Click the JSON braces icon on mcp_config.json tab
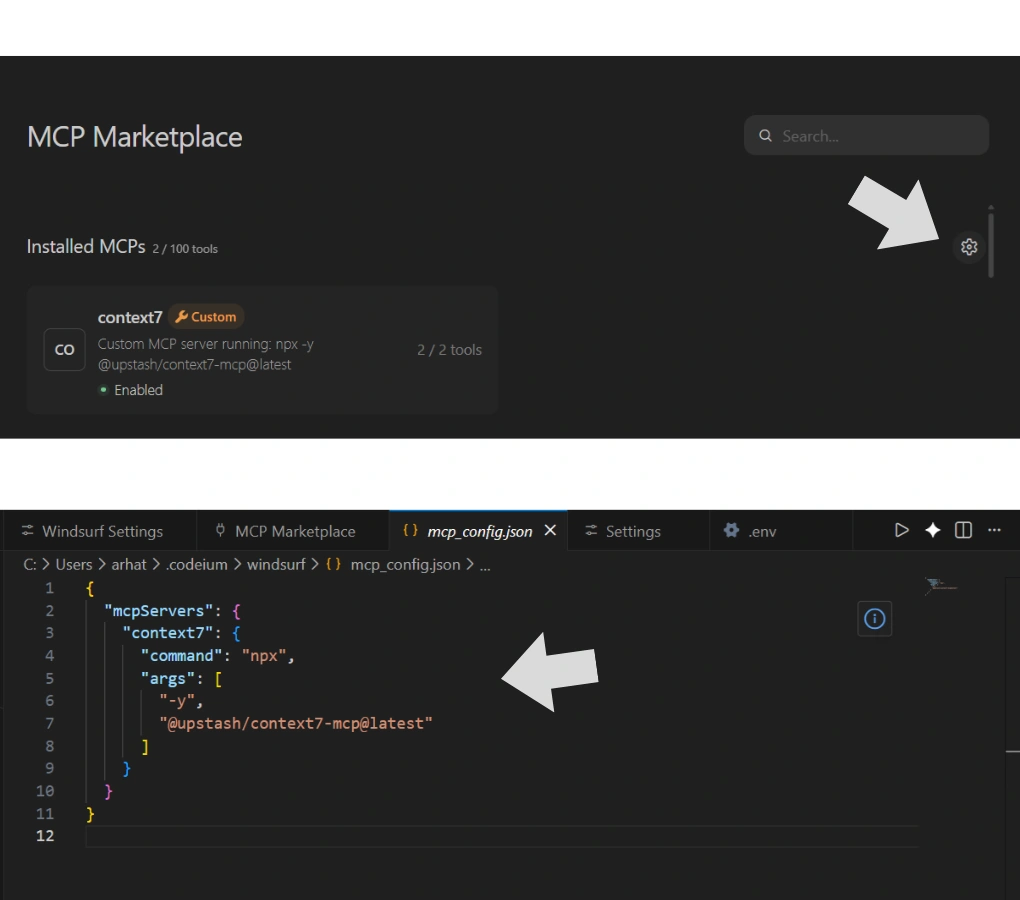This screenshot has width=1020, height=900. (x=410, y=530)
